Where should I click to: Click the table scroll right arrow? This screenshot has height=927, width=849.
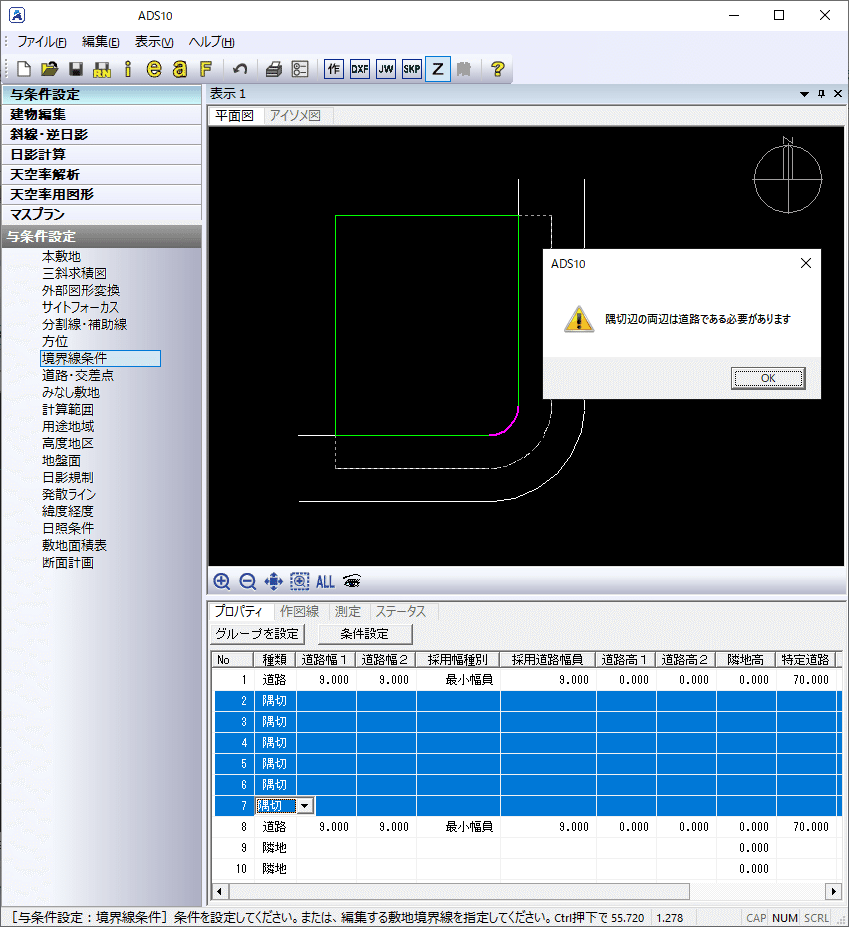pyautogui.click(x=834, y=891)
